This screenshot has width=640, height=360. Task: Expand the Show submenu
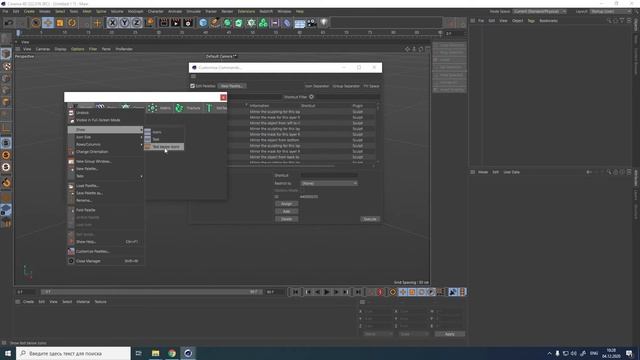106,130
